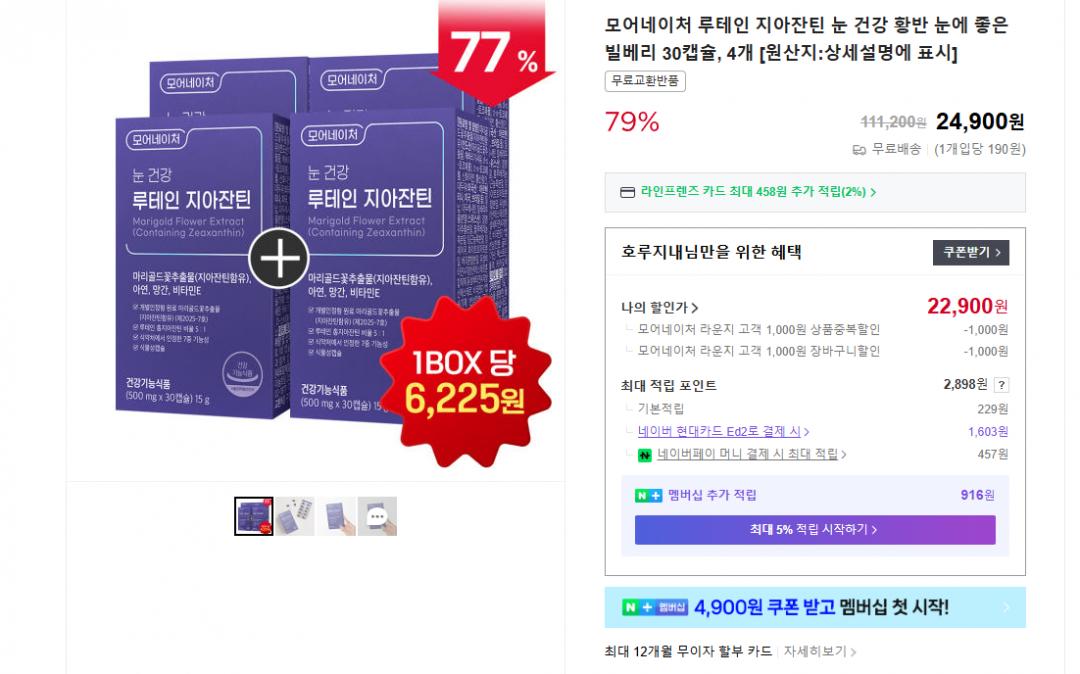Click 자세히보기 for interest-free installment cards
This screenshot has height=674, width=1080.
(x=820, y=651)
